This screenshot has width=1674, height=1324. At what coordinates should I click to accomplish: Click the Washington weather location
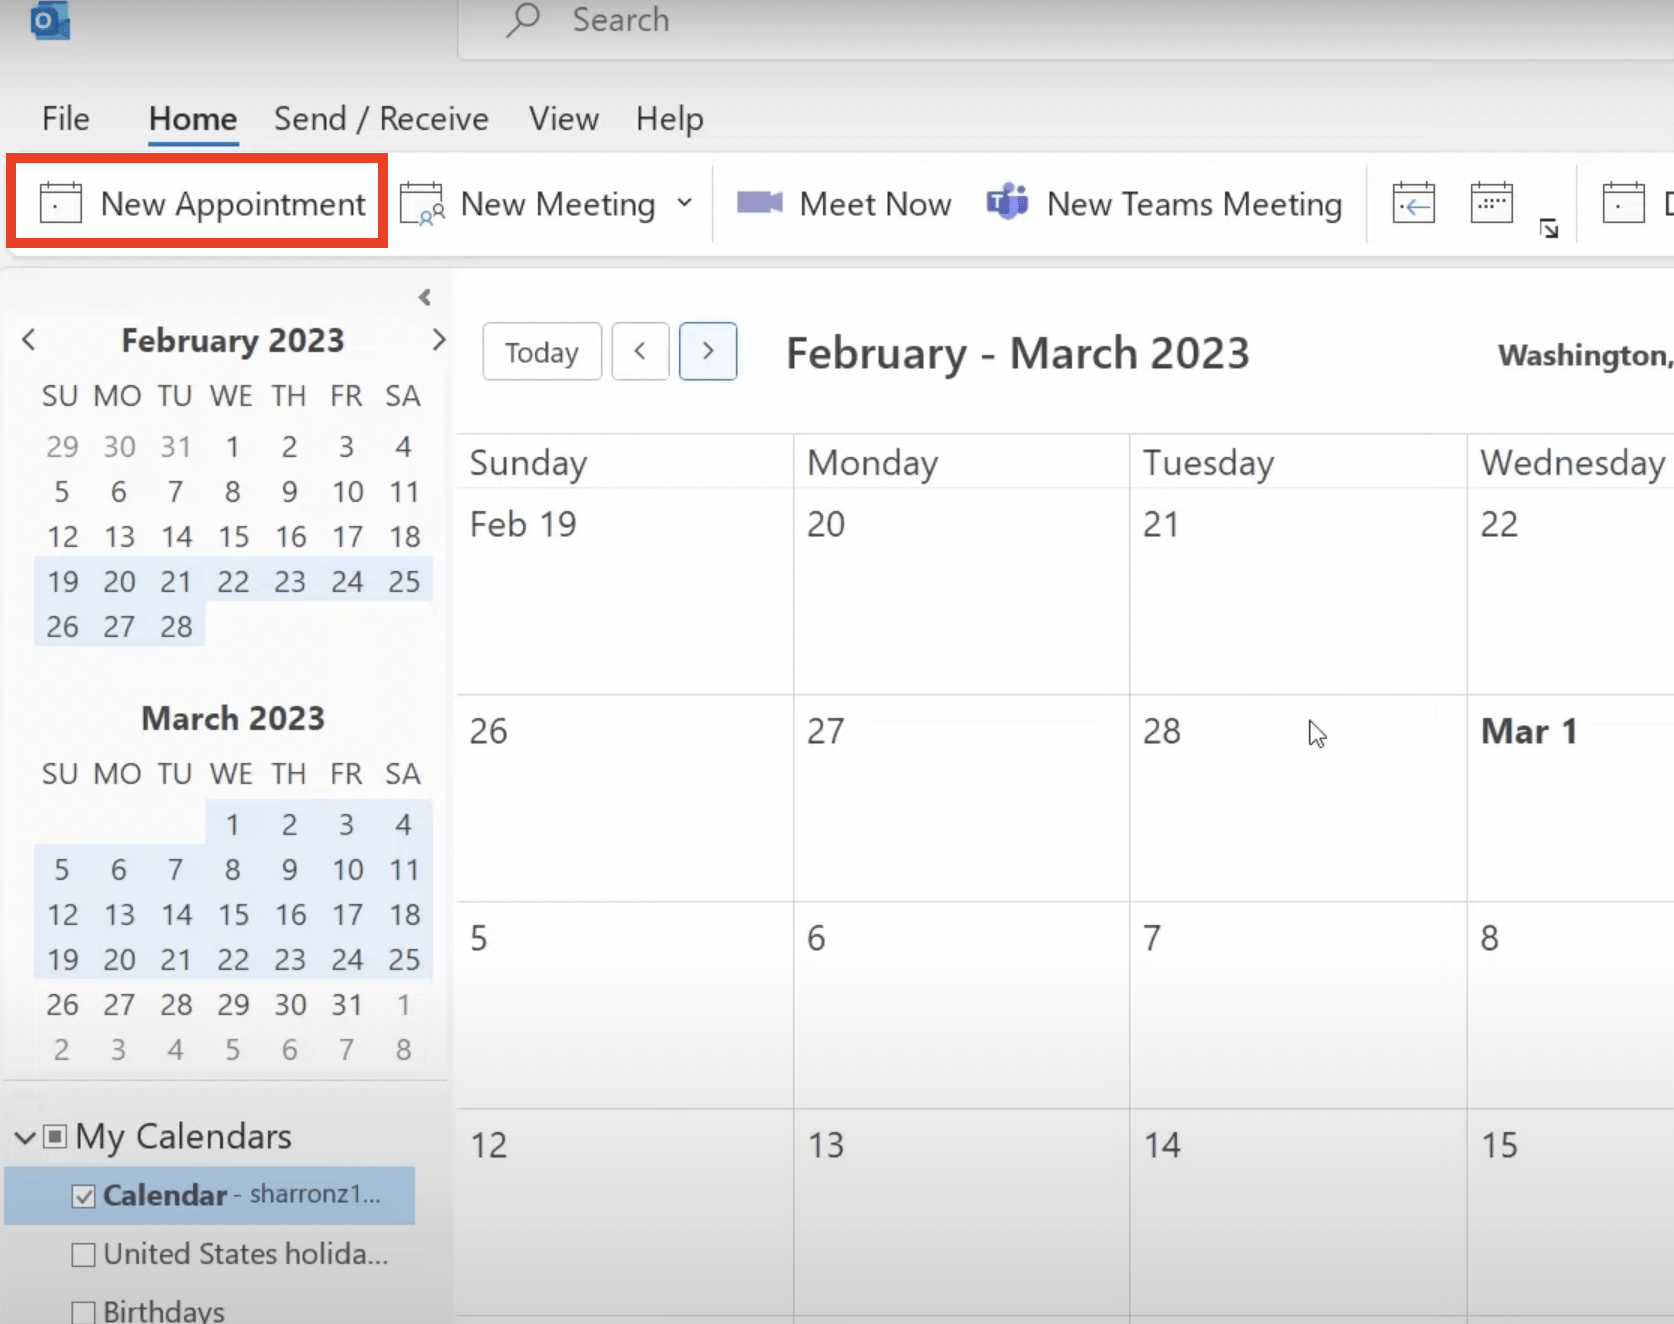click(1584, 355)
